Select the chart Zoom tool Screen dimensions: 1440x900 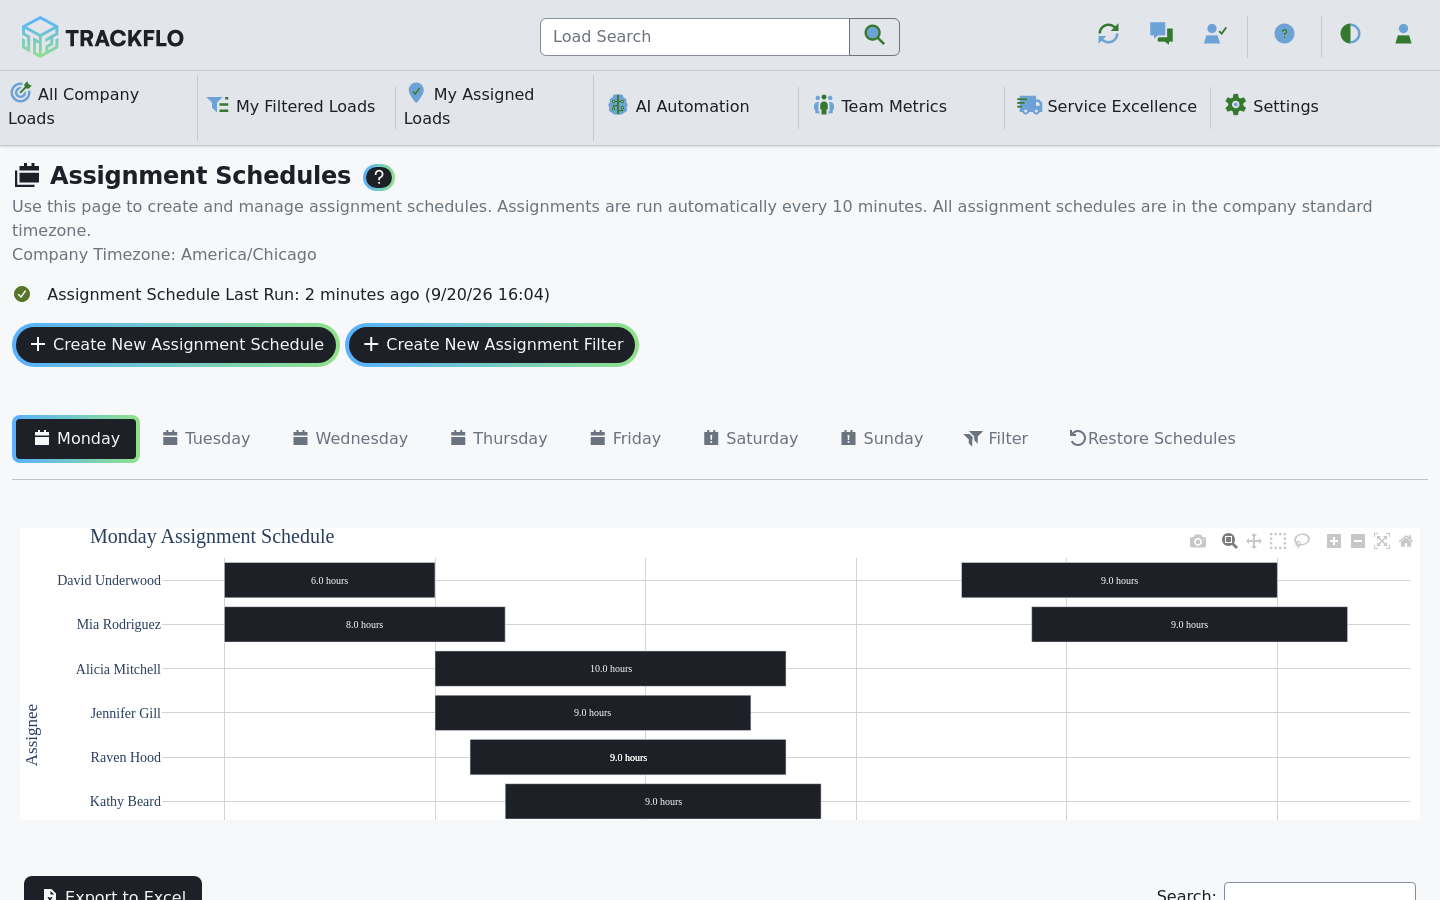click(x=1230, y=541)
